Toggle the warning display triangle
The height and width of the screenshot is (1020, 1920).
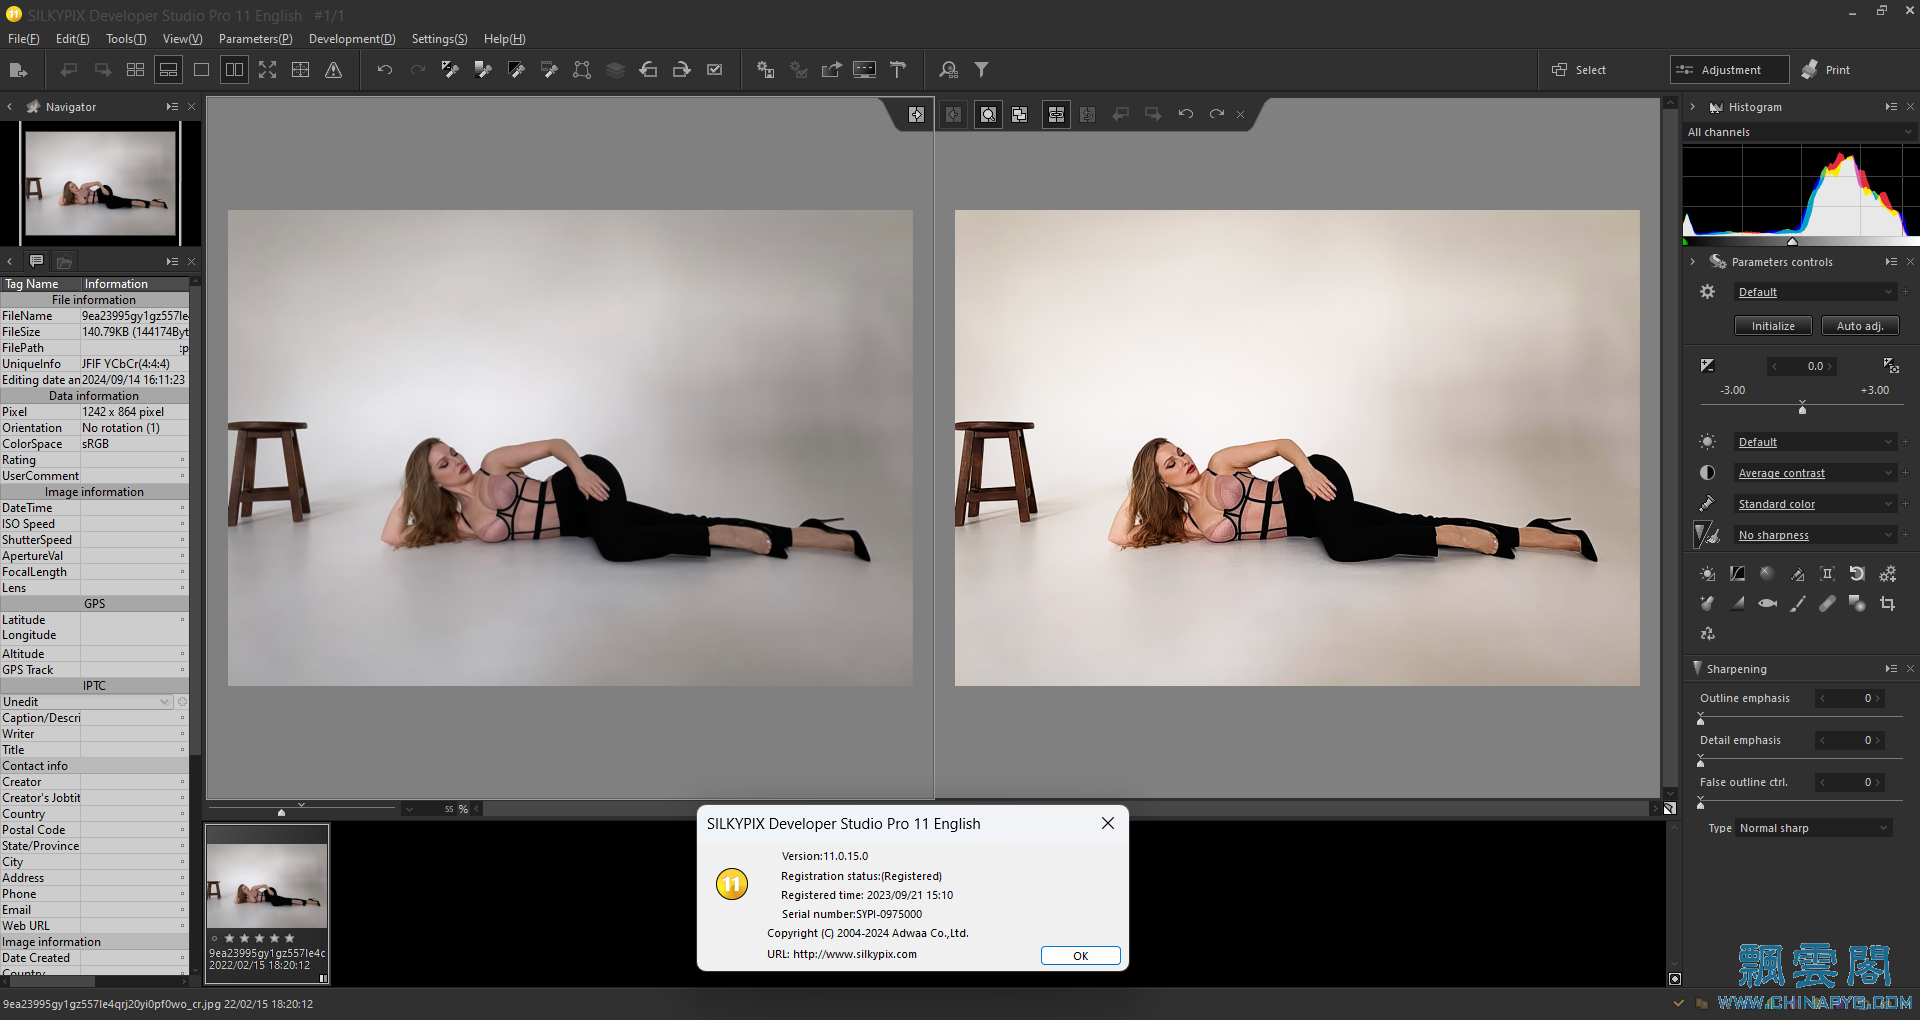click(x=333, y=70)
